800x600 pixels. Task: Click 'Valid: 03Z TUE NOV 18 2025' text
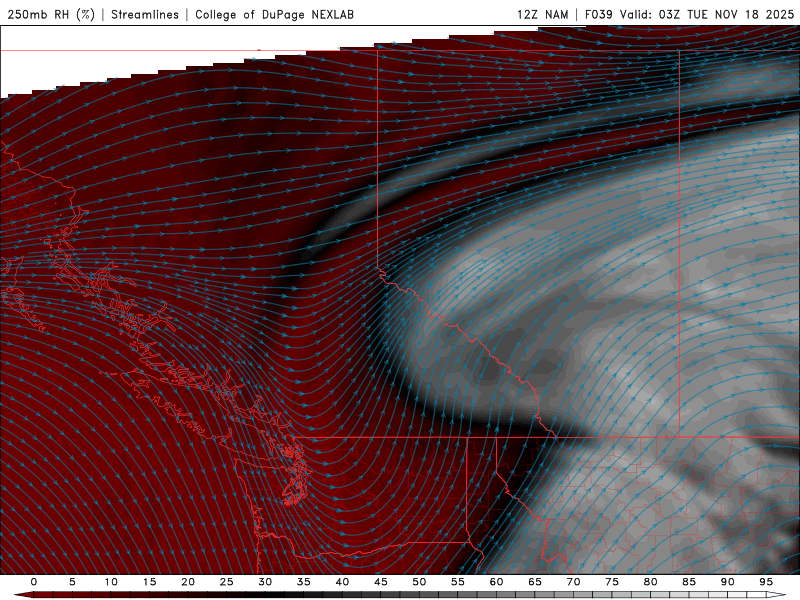(x=707, y=14)
